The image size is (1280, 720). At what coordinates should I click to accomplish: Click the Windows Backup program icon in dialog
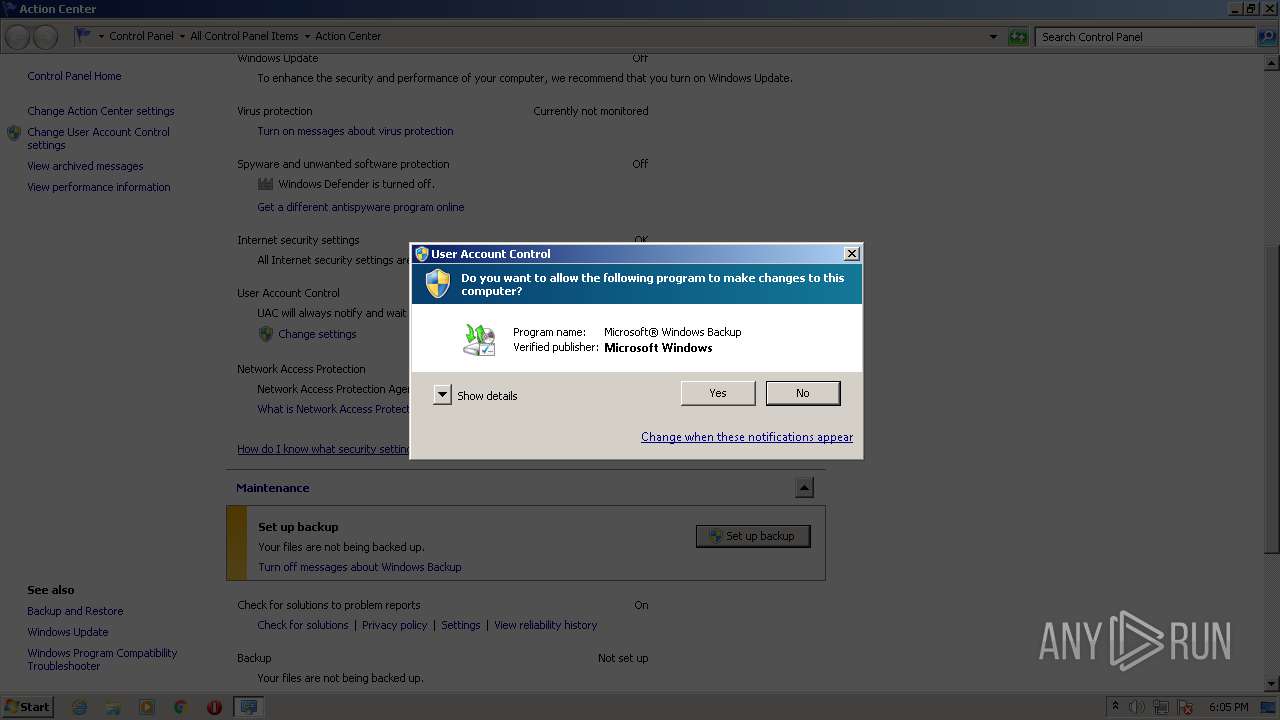[480, 339]
